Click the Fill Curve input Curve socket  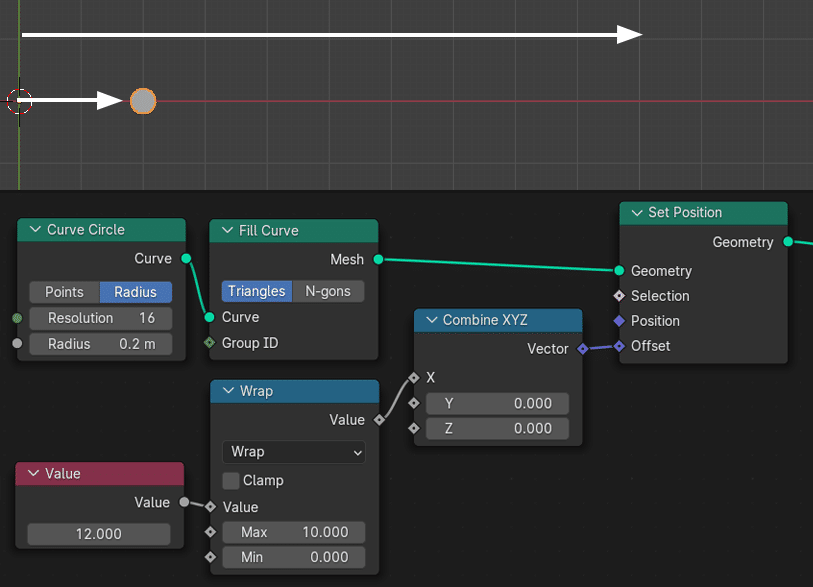pyautogui.click(x=209, y=317)
